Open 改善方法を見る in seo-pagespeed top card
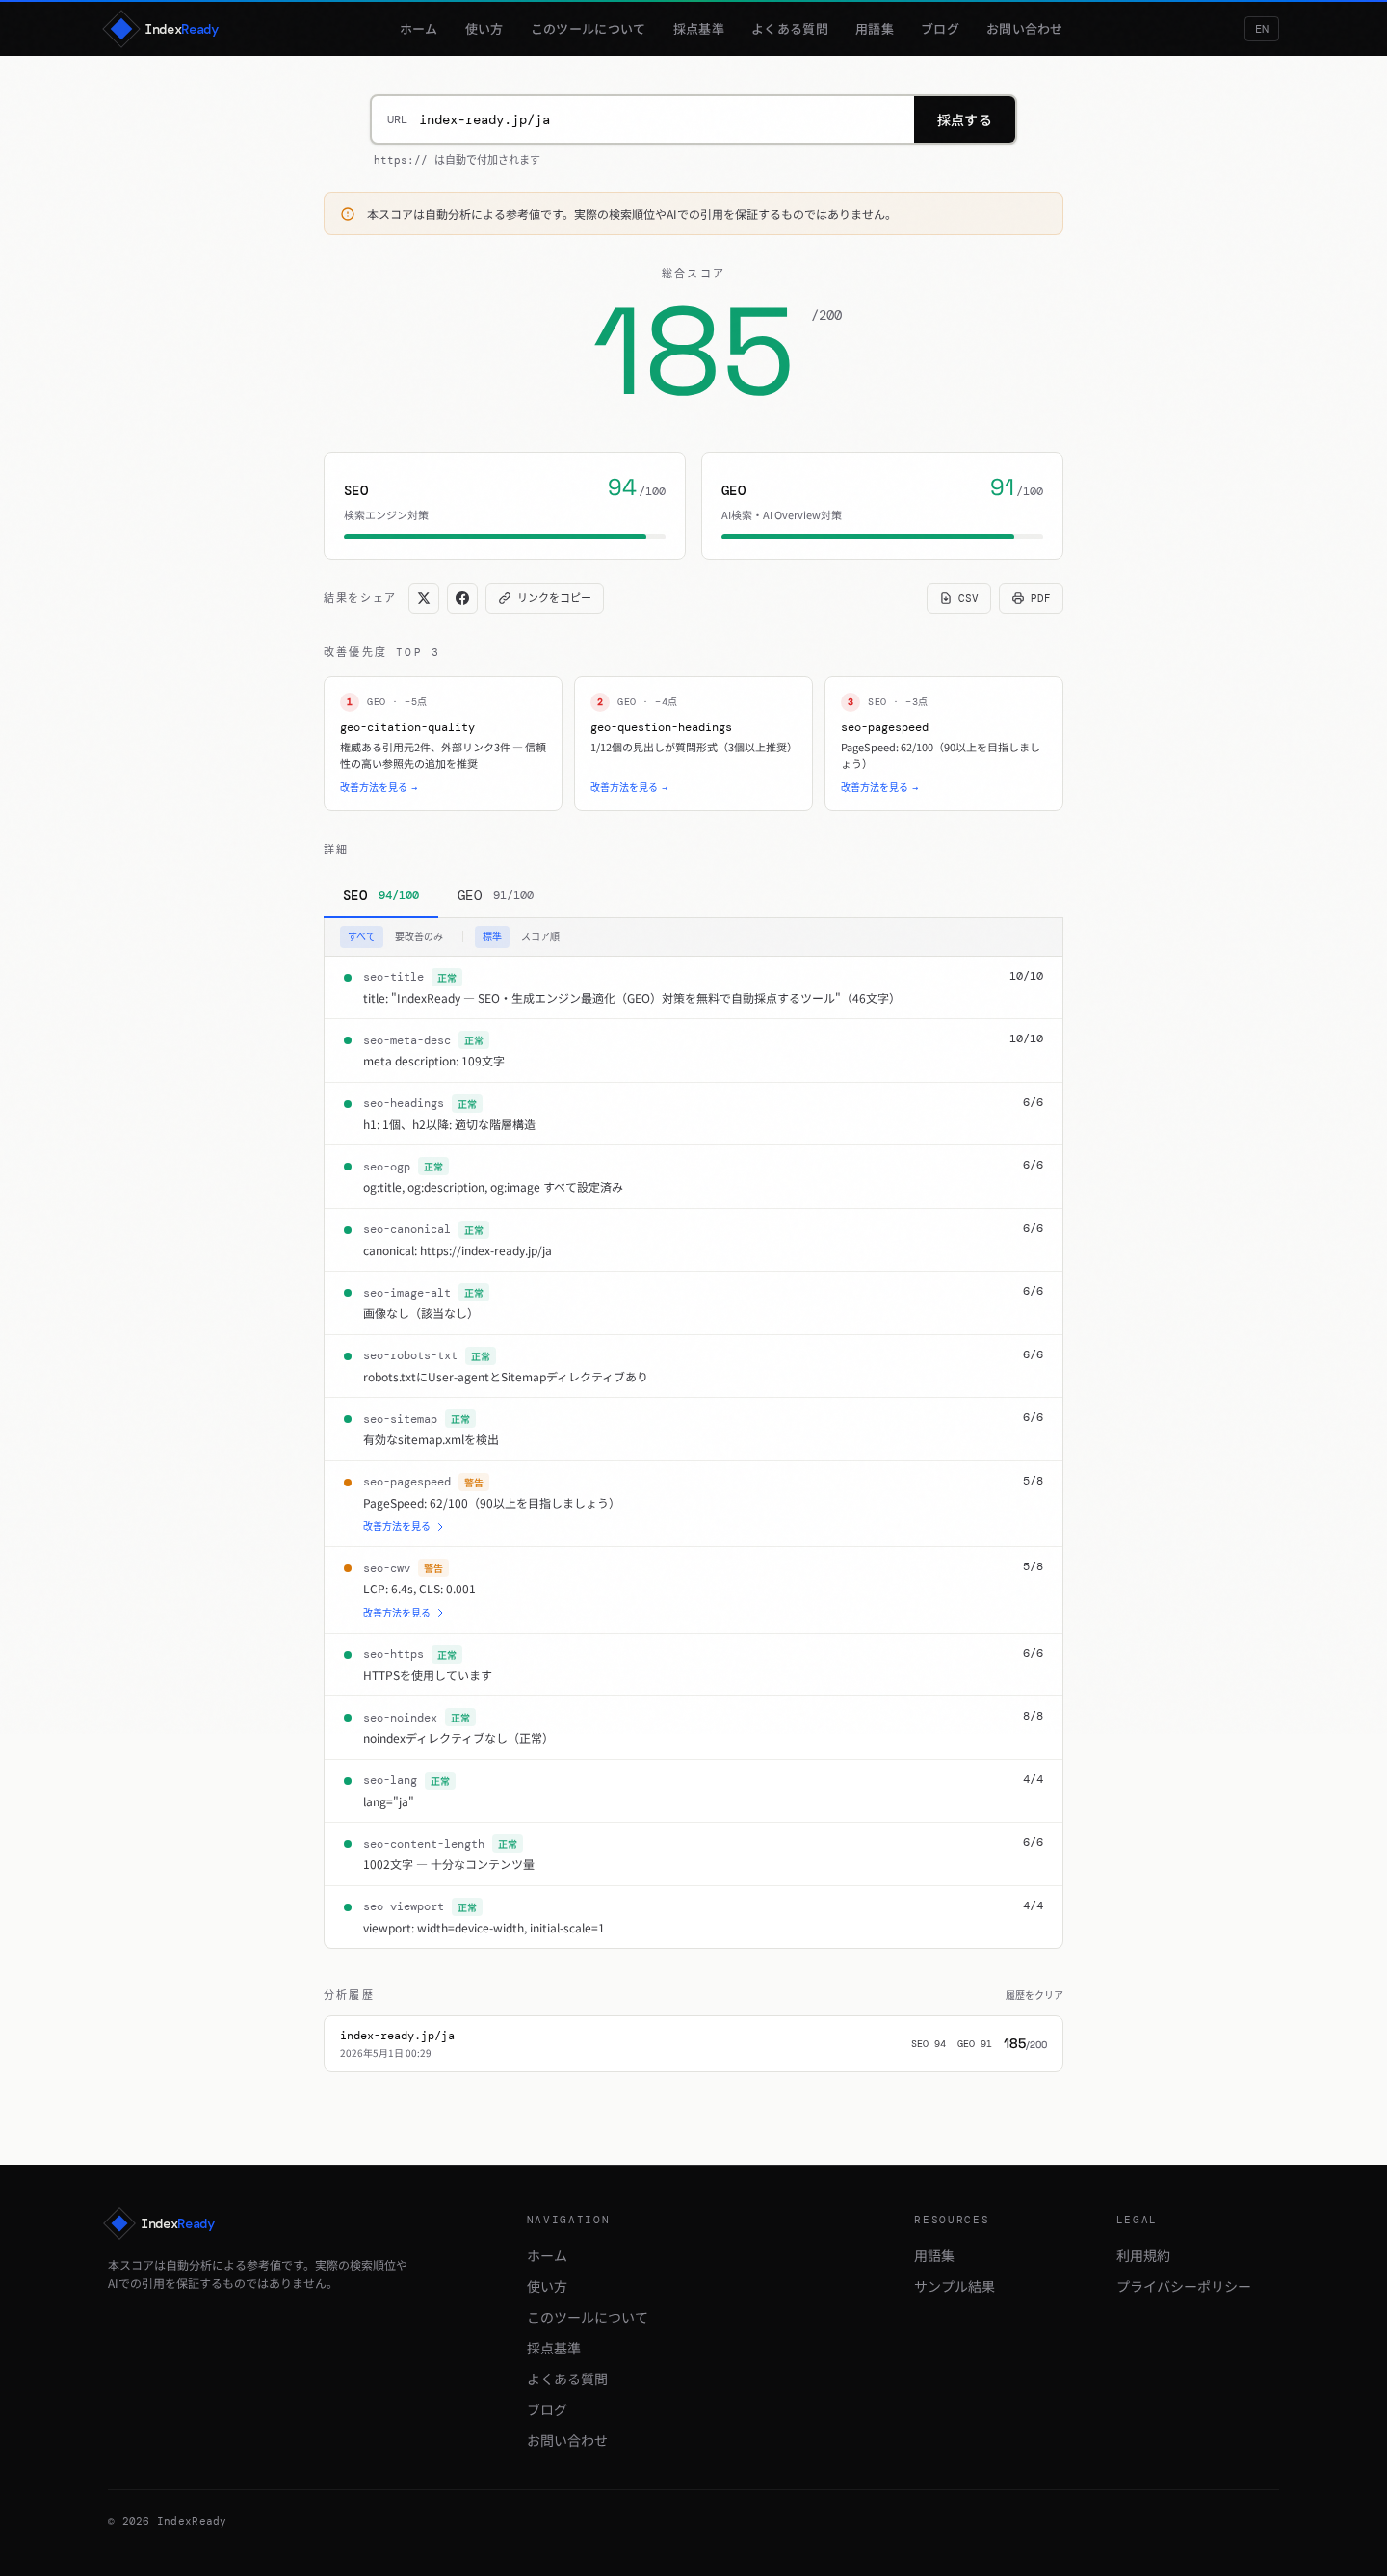The image size is (1387, 2576). [880, 788]
